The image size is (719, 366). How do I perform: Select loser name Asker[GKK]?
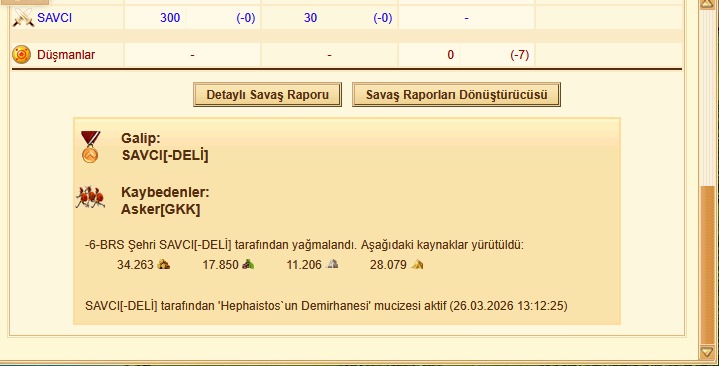[x=160, y=210]
